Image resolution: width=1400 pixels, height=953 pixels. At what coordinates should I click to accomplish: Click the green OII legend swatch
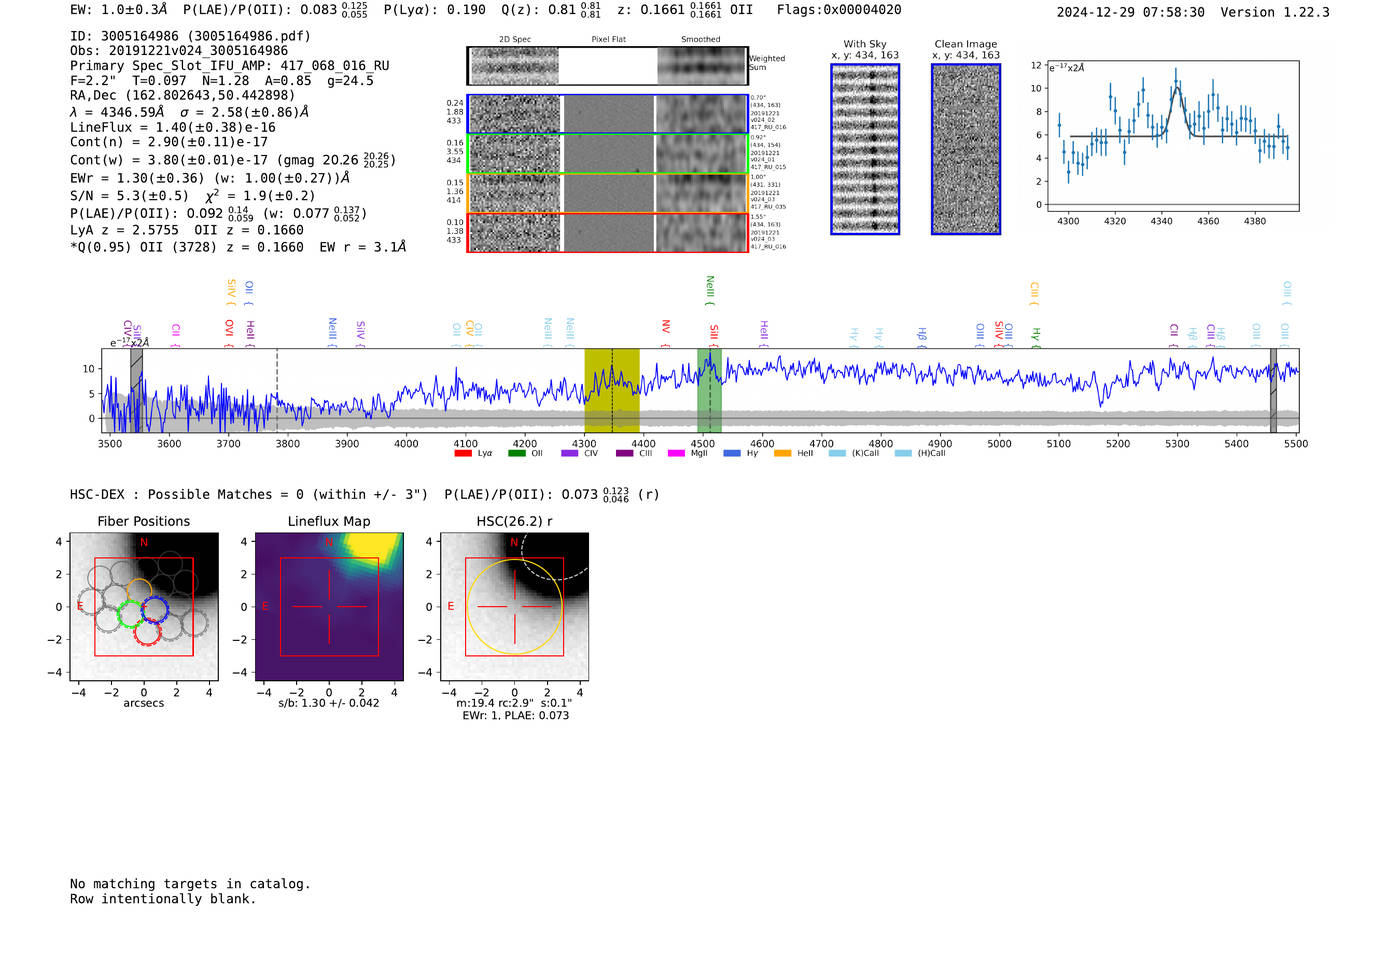coord(517,454)
